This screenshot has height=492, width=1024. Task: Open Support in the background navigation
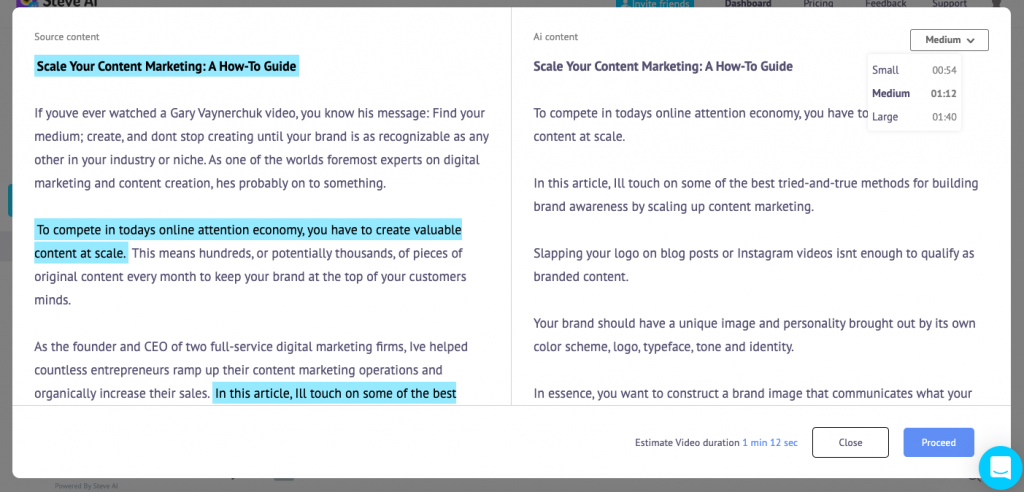[x=950, y=4]
